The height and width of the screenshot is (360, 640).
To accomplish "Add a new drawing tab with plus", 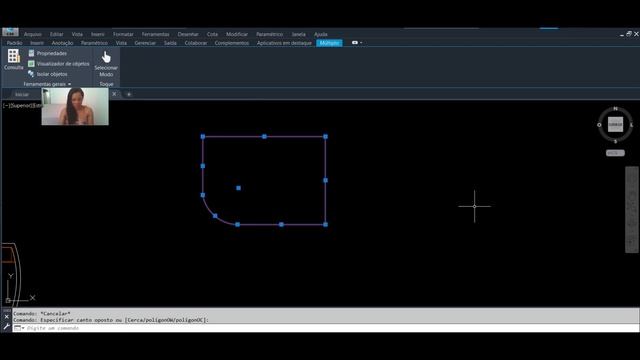I will (x=129, y=94).
